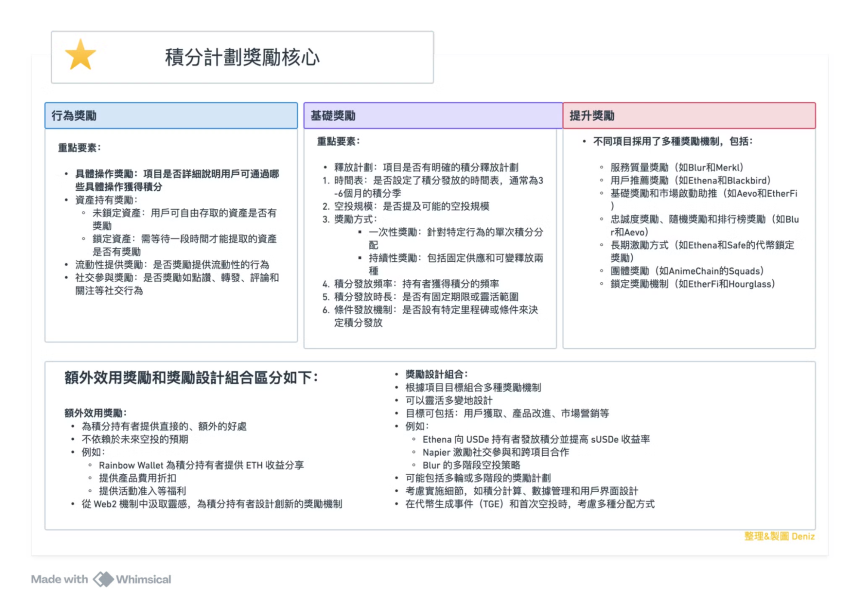Click the 具體操作獎勵 bullet text

click(177, 180)
